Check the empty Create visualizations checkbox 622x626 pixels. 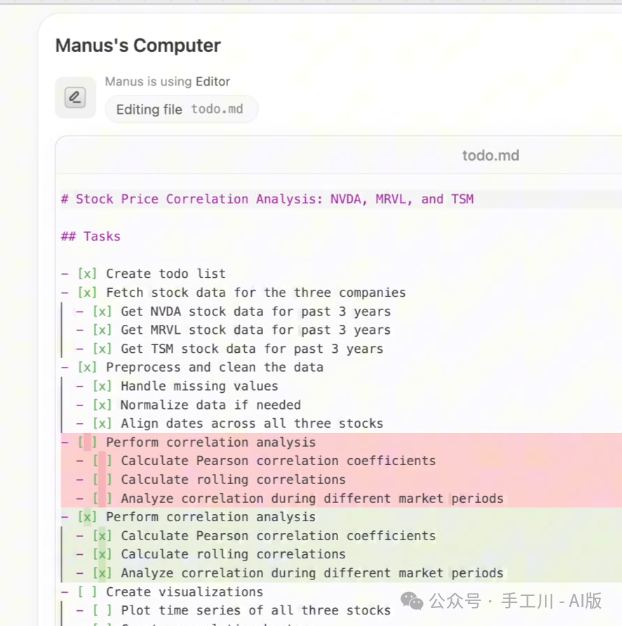coord(87,592)
